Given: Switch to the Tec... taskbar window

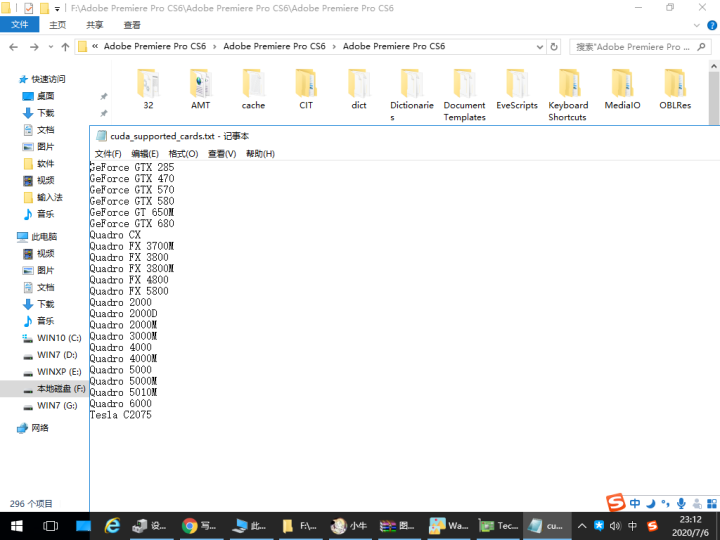Looking at the screenshot, I should click(498, 526).
